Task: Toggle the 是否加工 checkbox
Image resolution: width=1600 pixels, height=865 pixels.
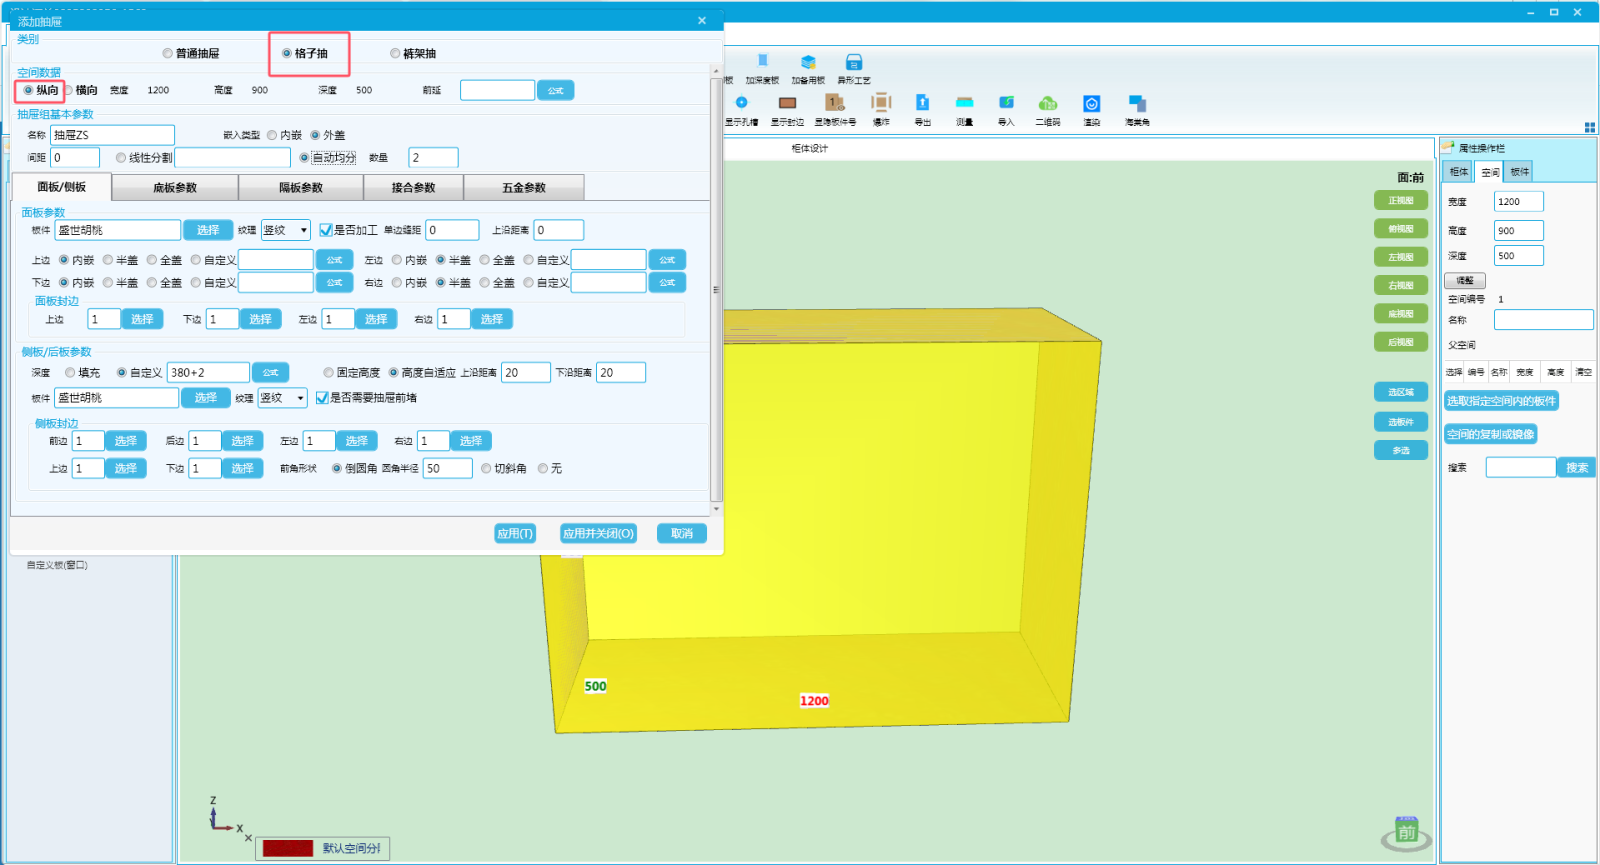Action: click(326, 230)
